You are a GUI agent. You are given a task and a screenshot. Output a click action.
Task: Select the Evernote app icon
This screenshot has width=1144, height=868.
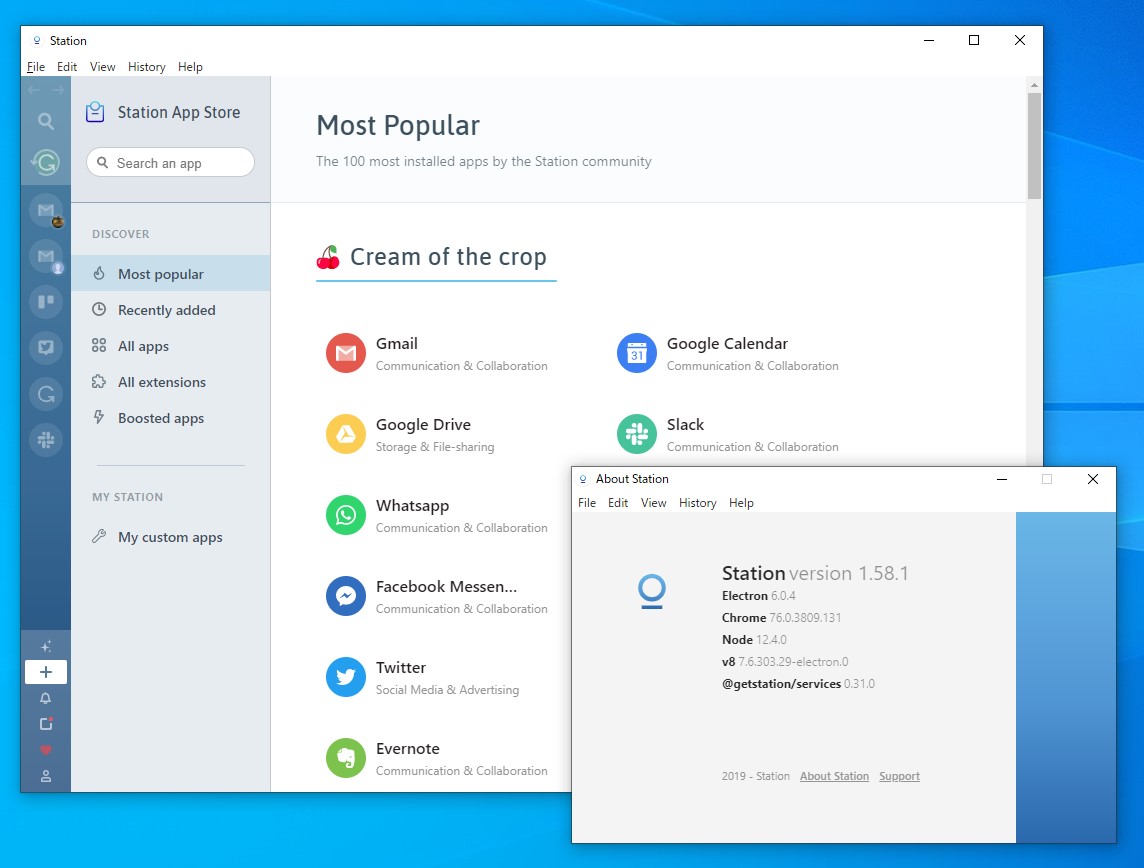(x=345, y=758)
